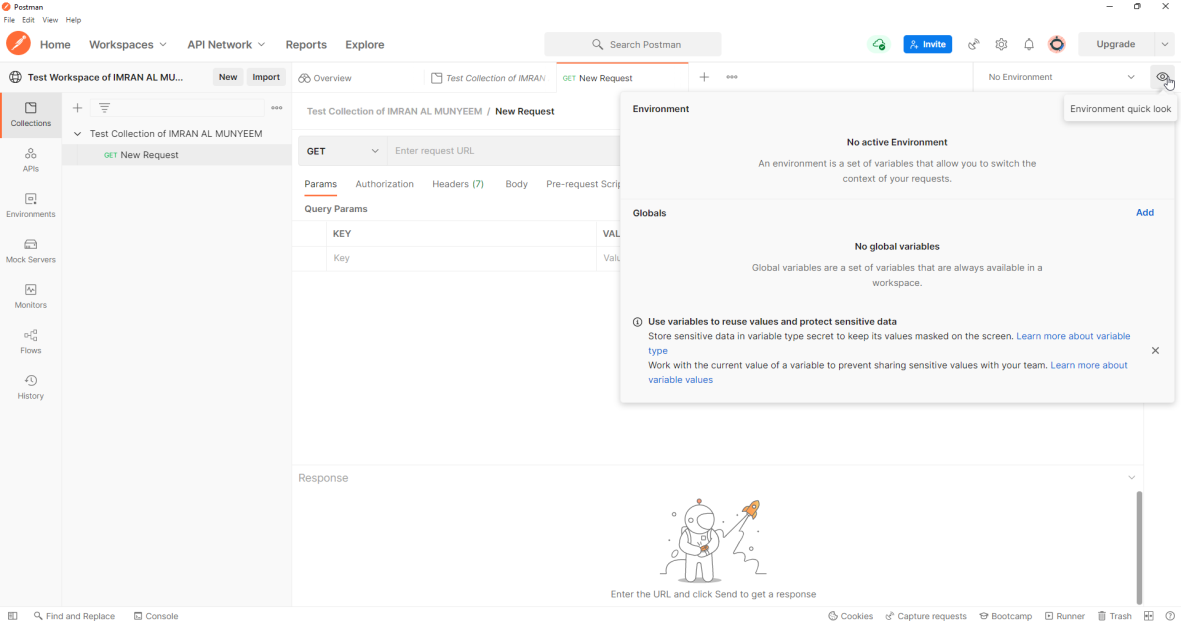The width and height of the screenshot is (1181, 624).
Task: Open the APIs sidebar panel
Action: (31, 161)
